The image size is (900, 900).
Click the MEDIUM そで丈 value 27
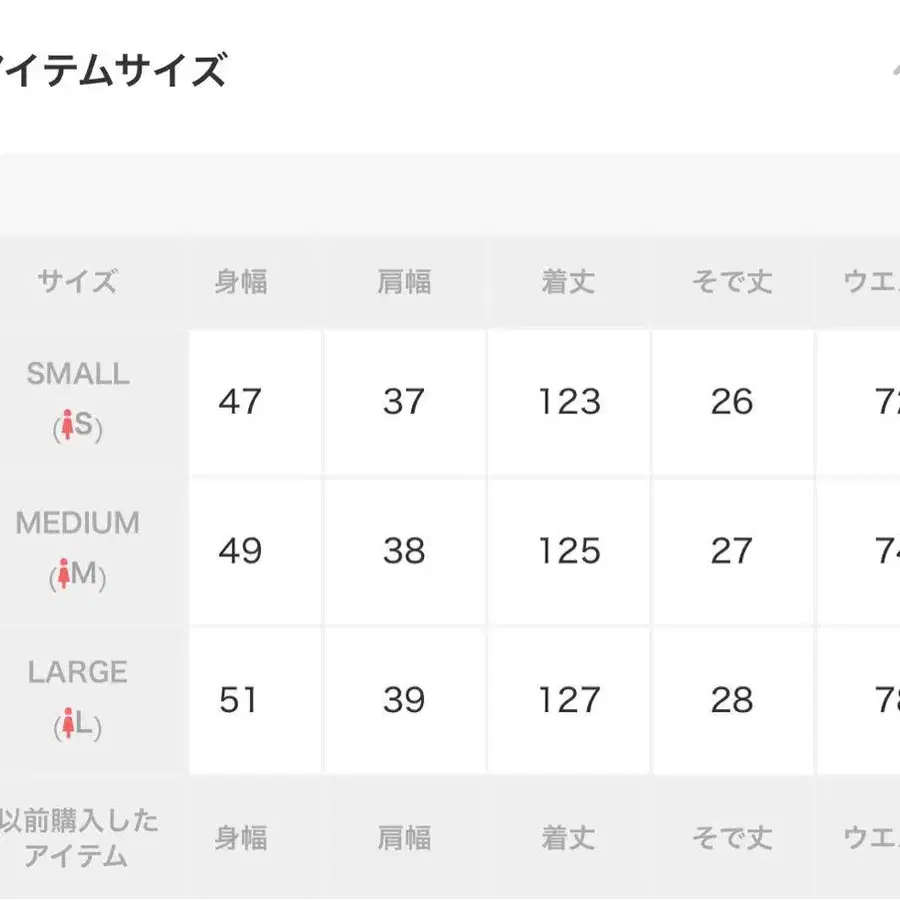[731, 550]
